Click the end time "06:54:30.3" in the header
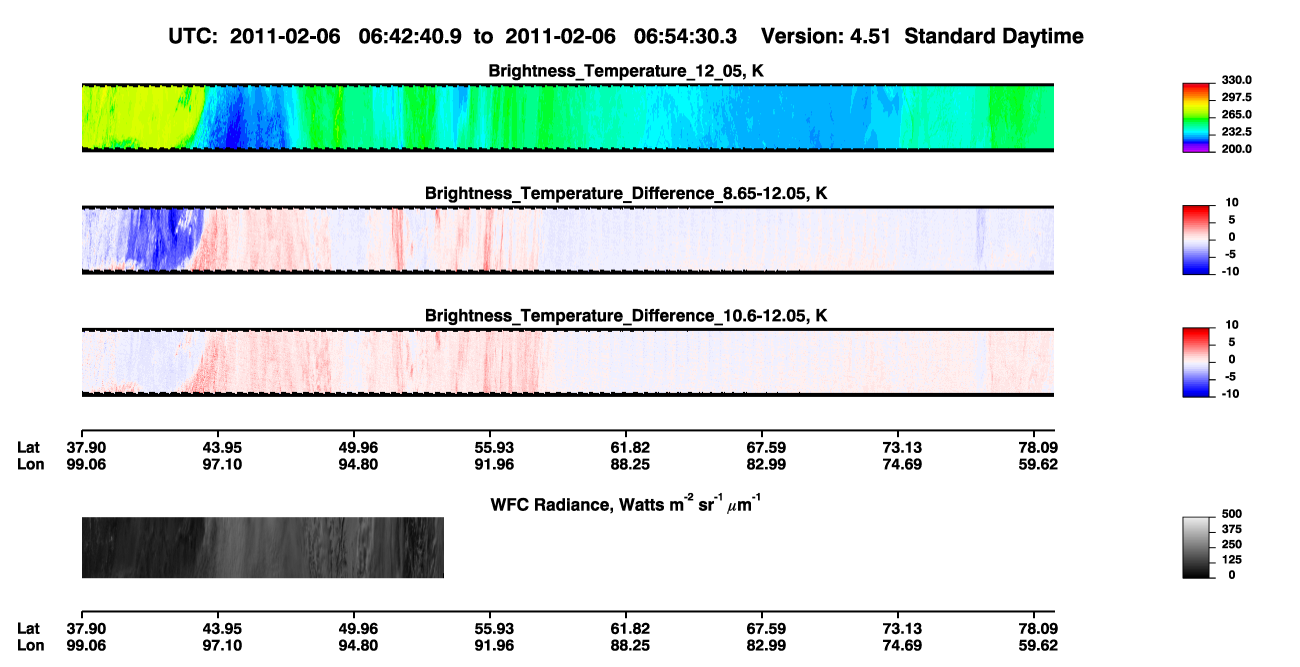This screenshot has width=1300, height=667. click(x=686, y=37)
